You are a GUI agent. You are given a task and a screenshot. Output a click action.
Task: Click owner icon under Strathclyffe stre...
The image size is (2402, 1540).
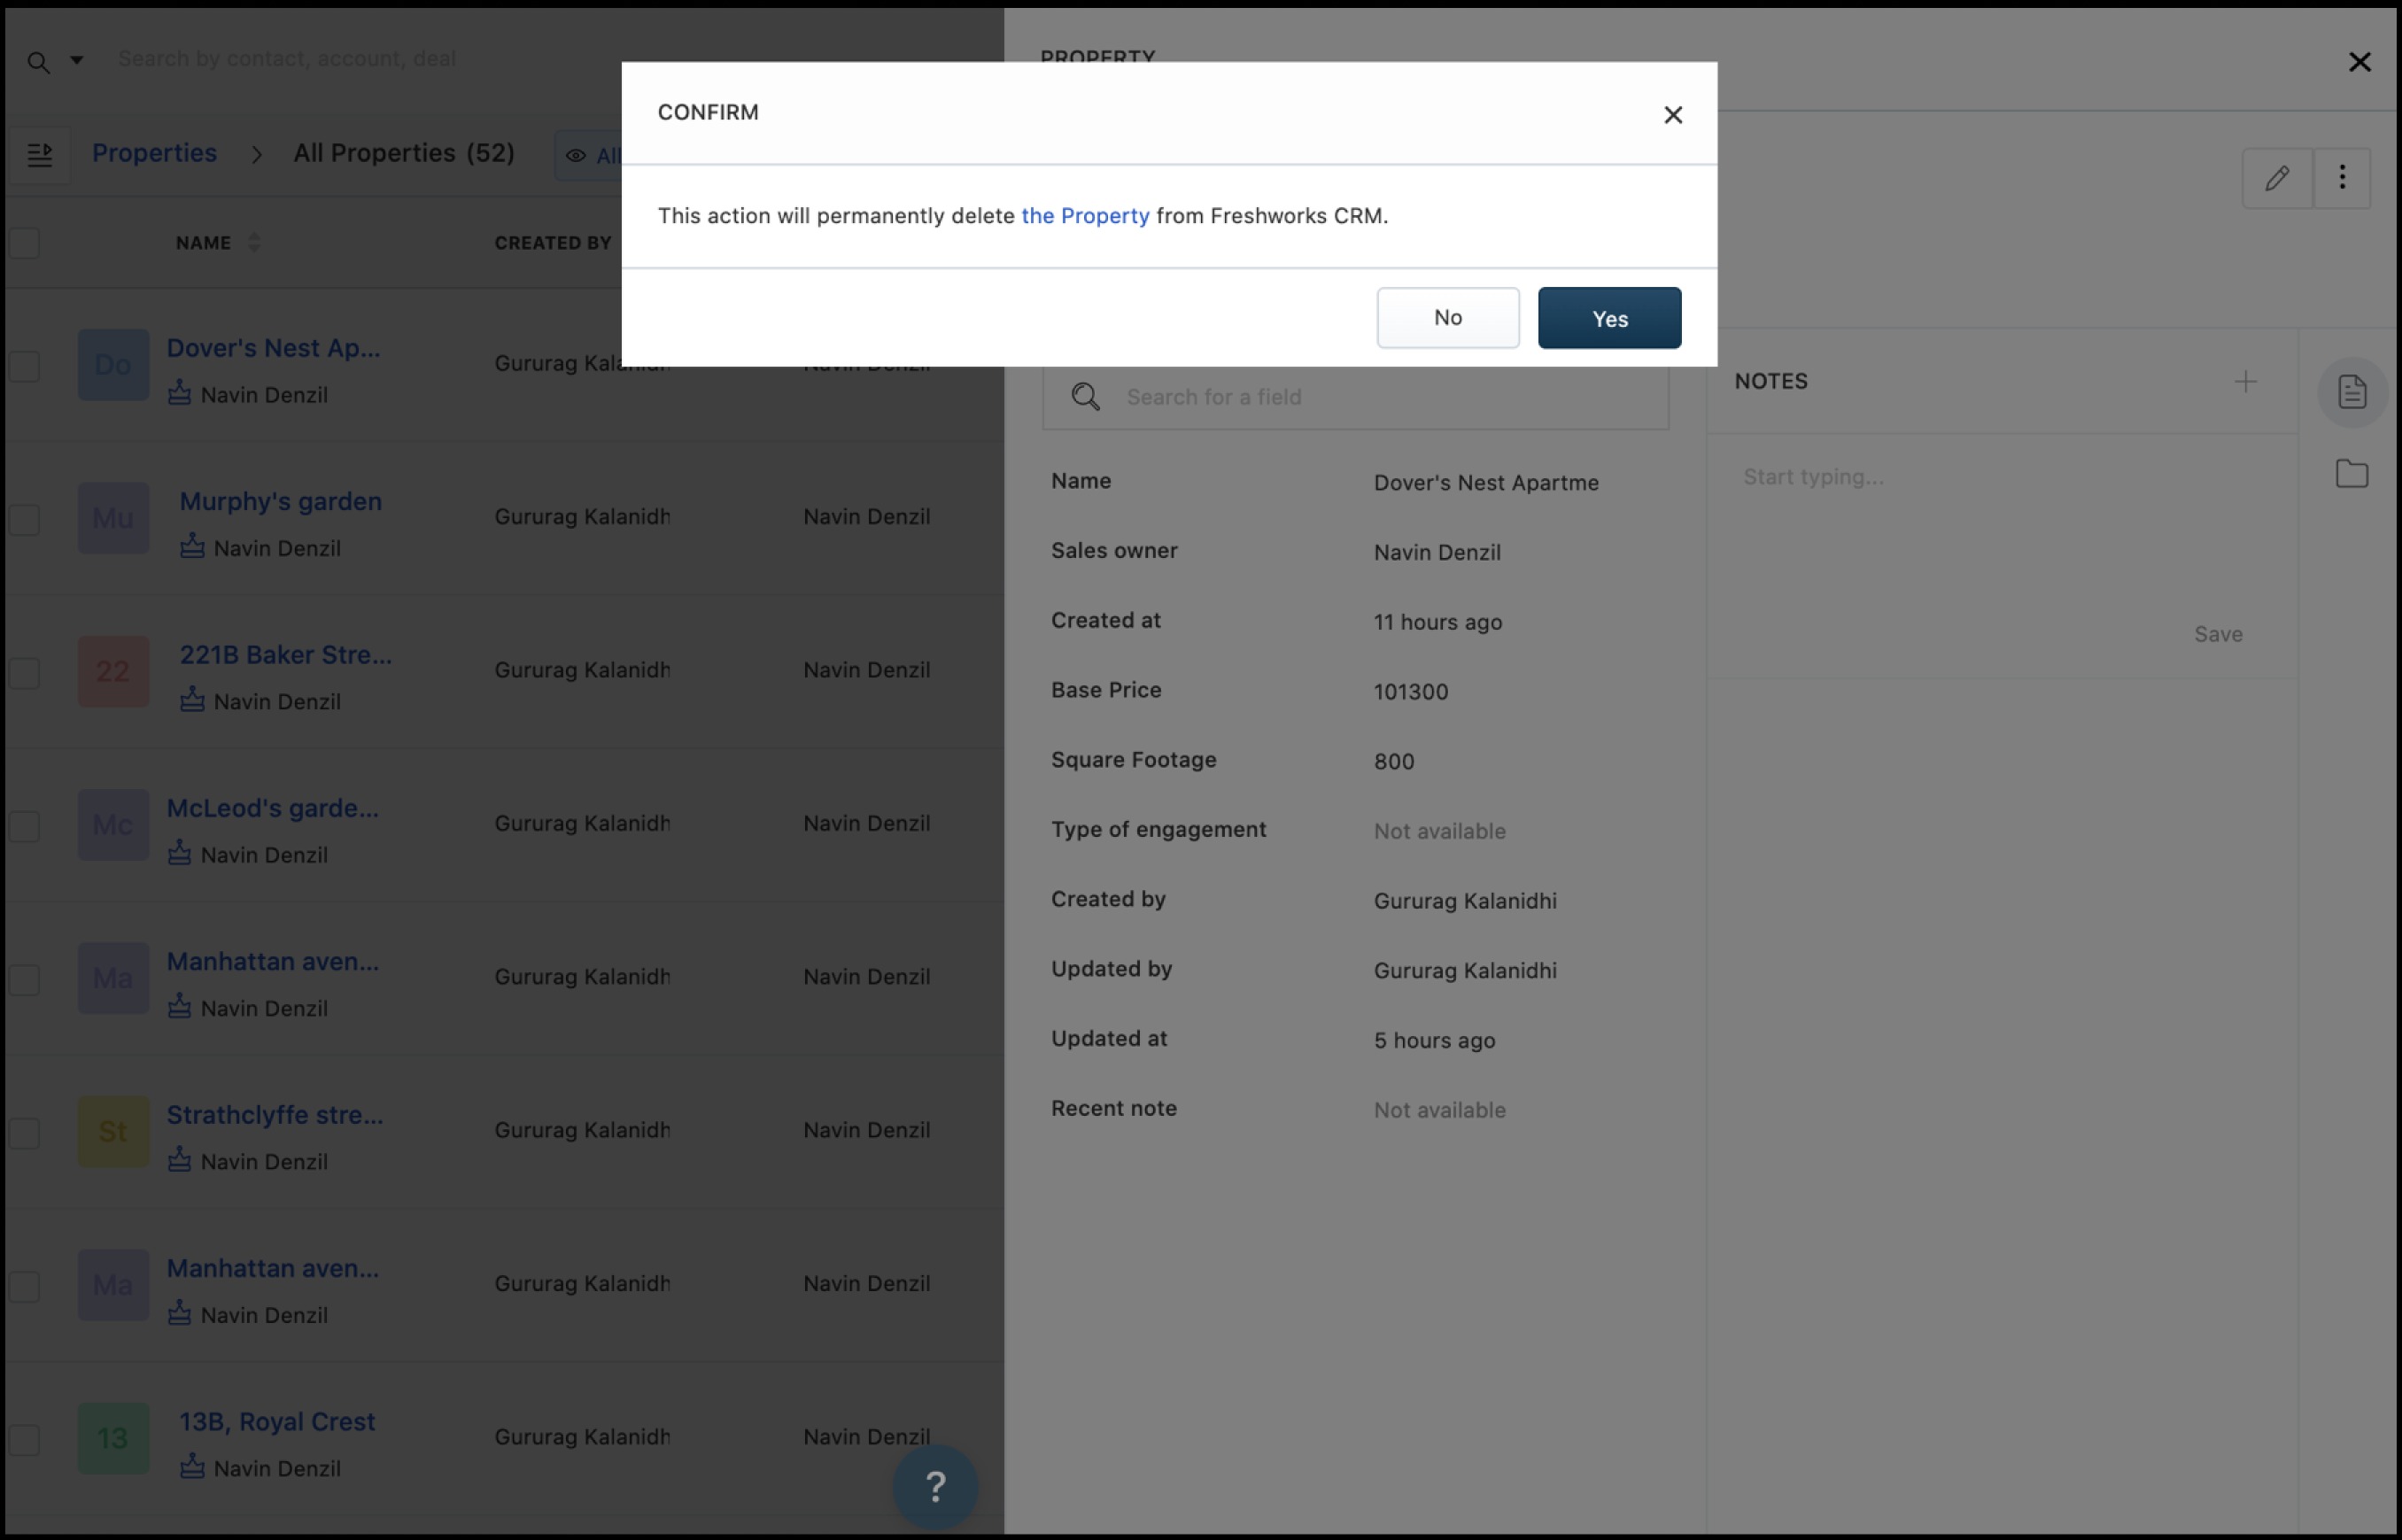pos(179,1159)
